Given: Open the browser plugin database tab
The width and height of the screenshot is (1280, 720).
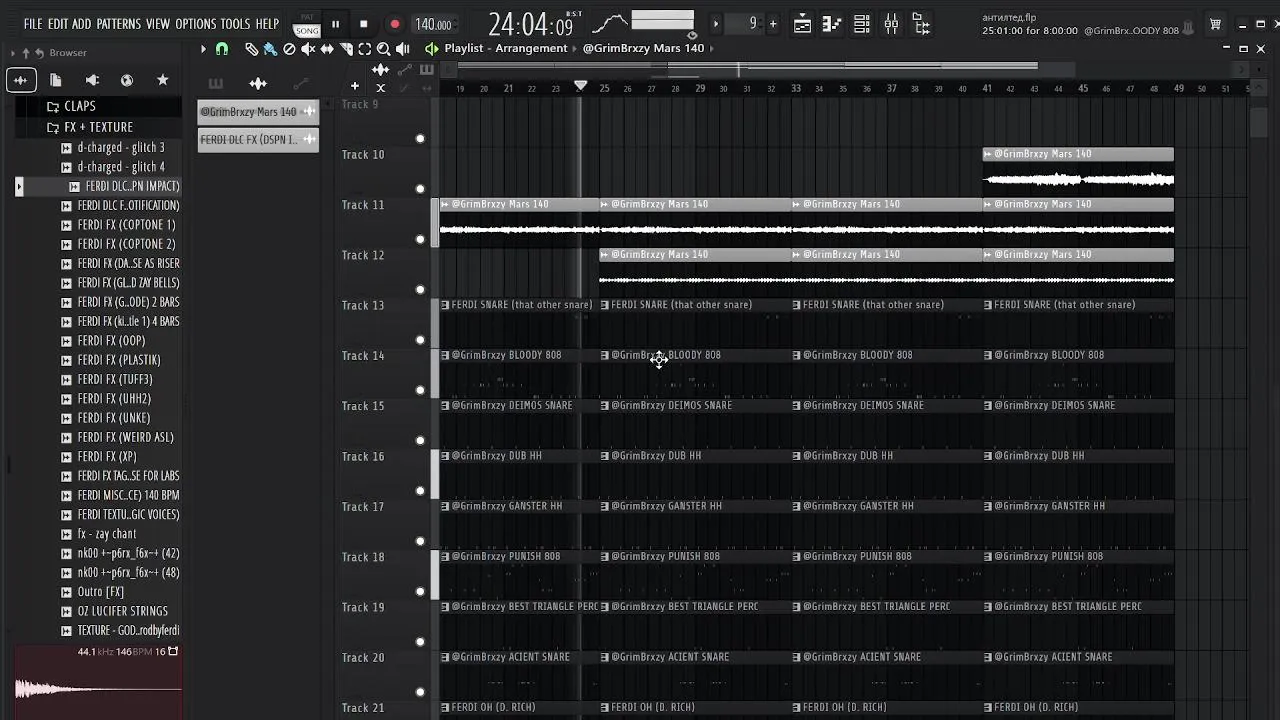Looking at the screenshot, I should (x=92, y=80).
